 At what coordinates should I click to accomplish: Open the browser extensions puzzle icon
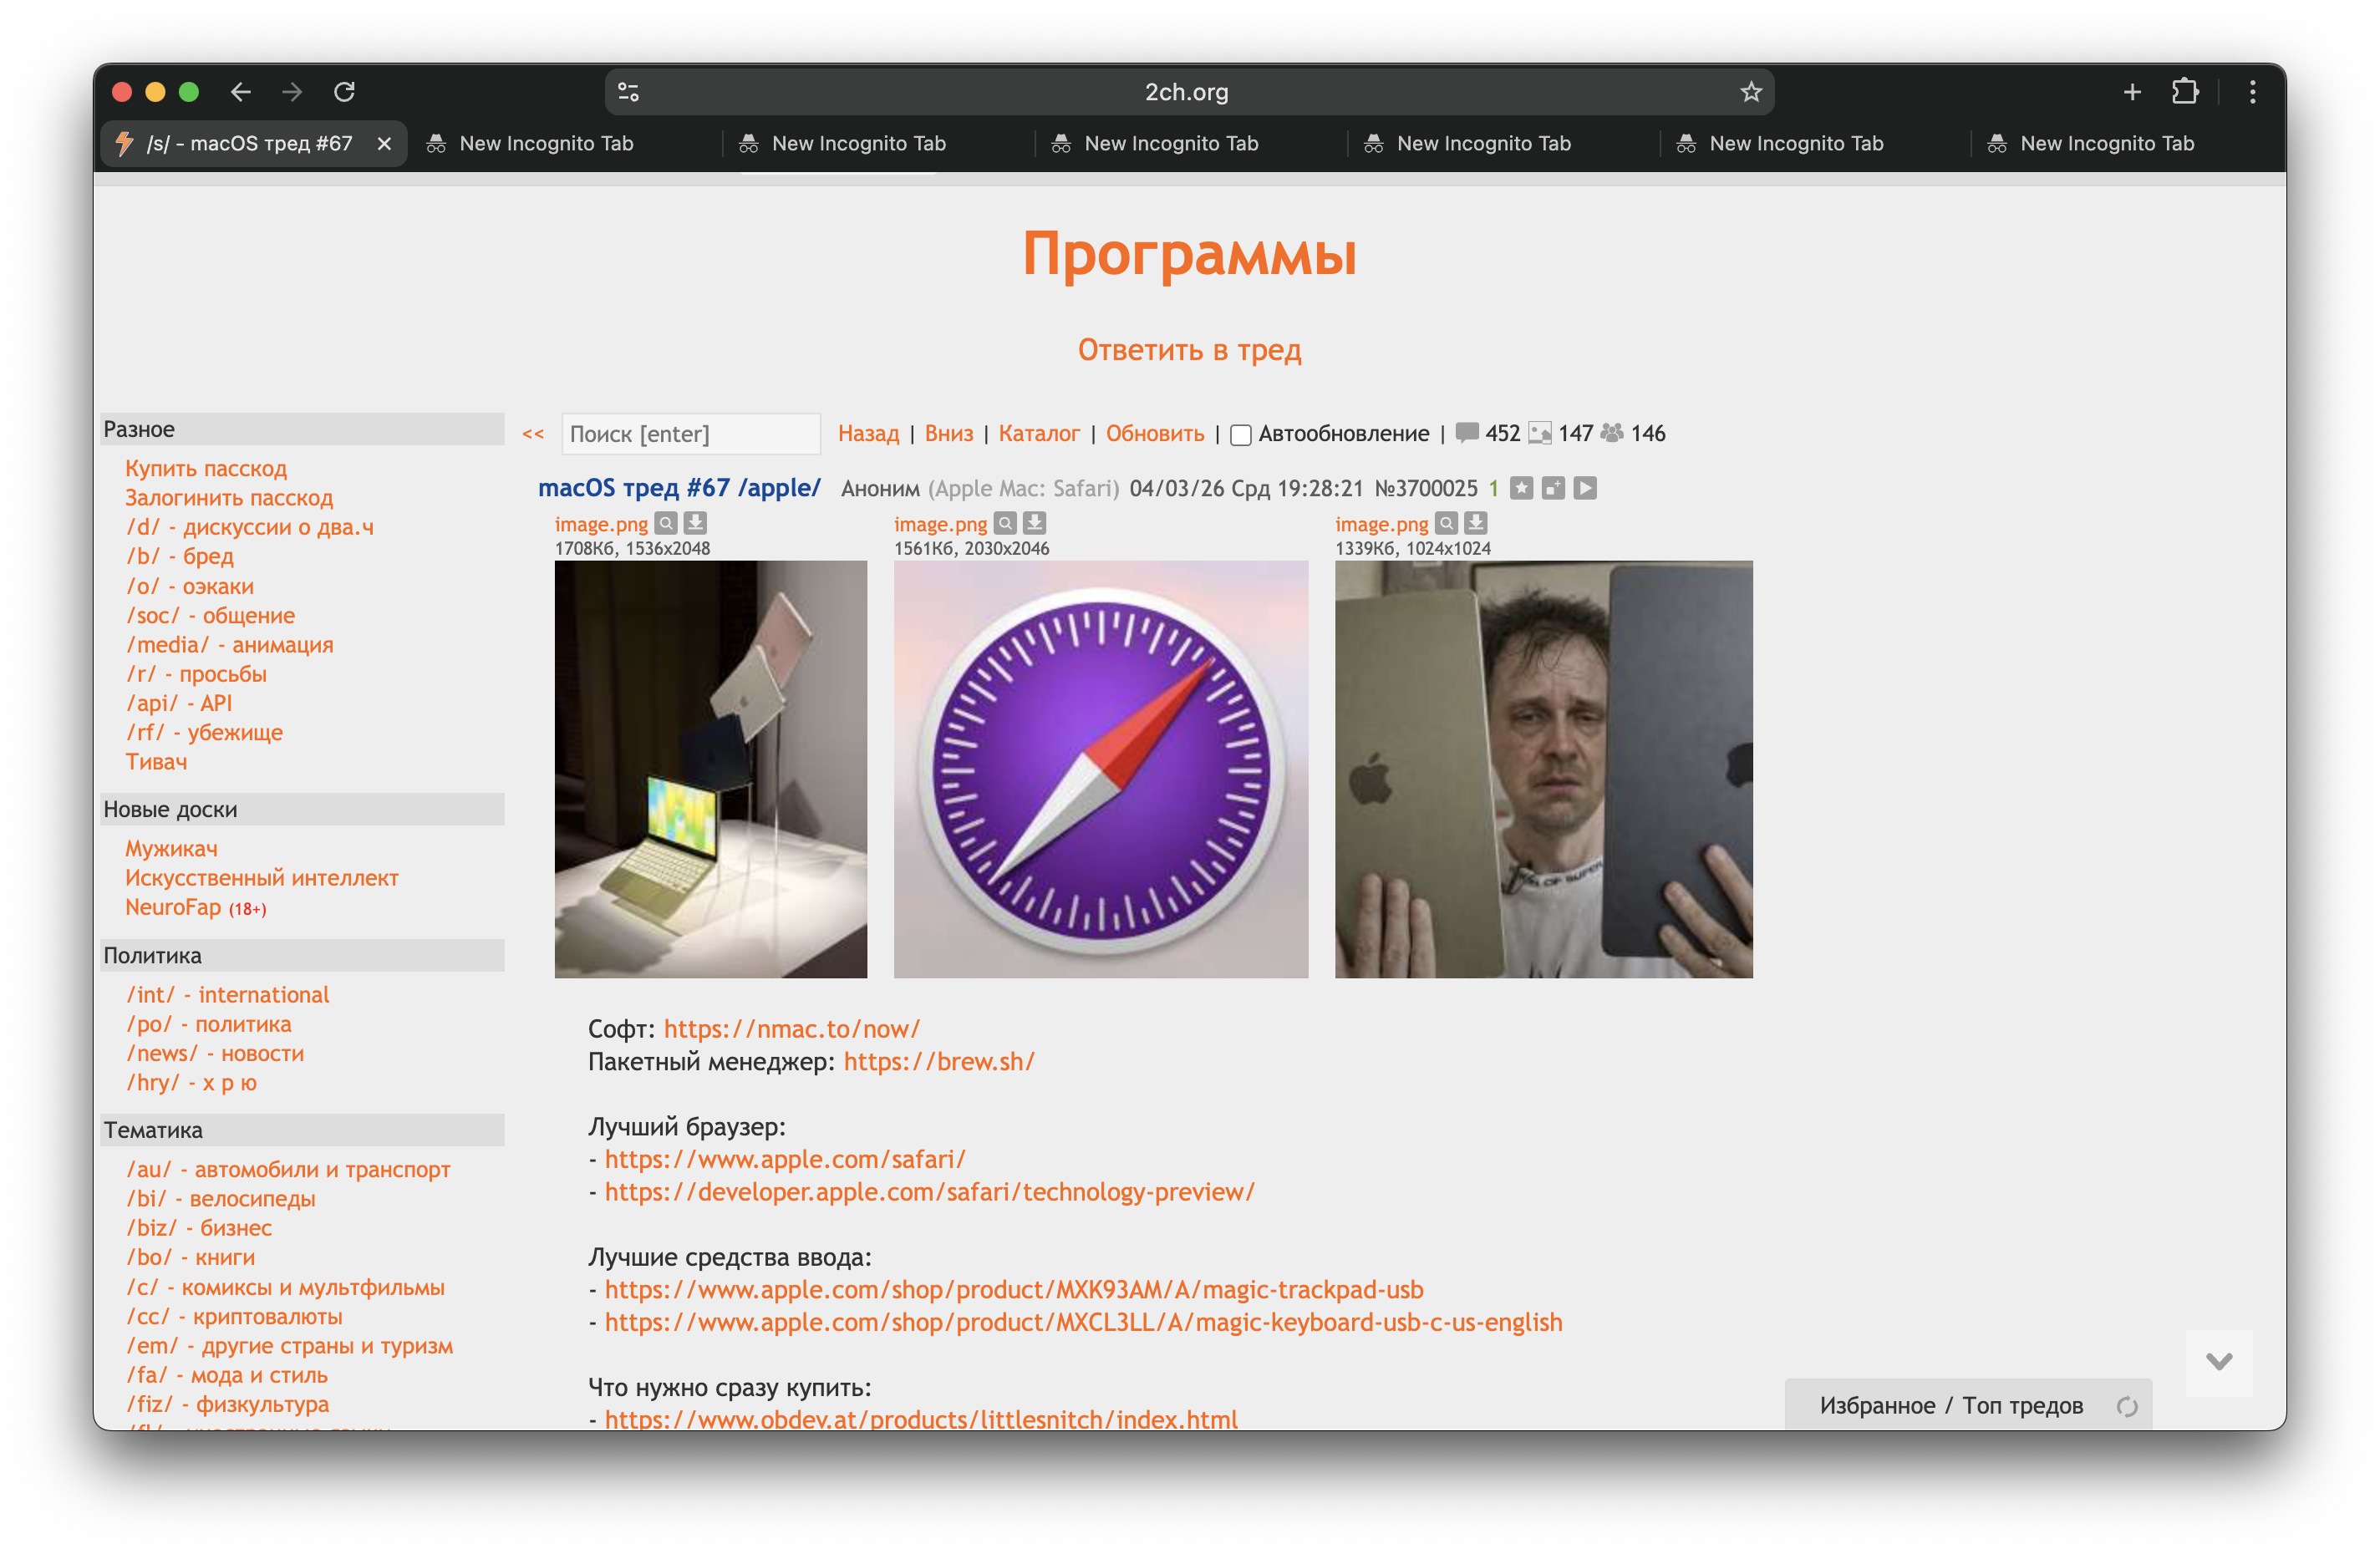coord(2185,92)
